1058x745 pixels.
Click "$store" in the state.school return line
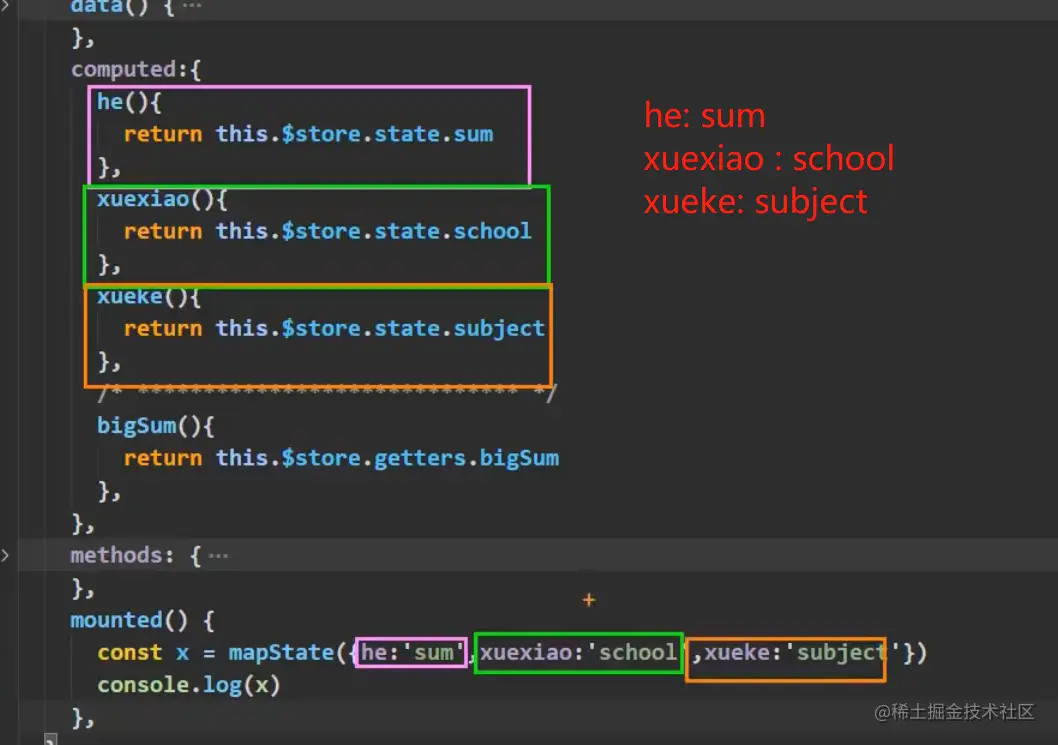321,231
